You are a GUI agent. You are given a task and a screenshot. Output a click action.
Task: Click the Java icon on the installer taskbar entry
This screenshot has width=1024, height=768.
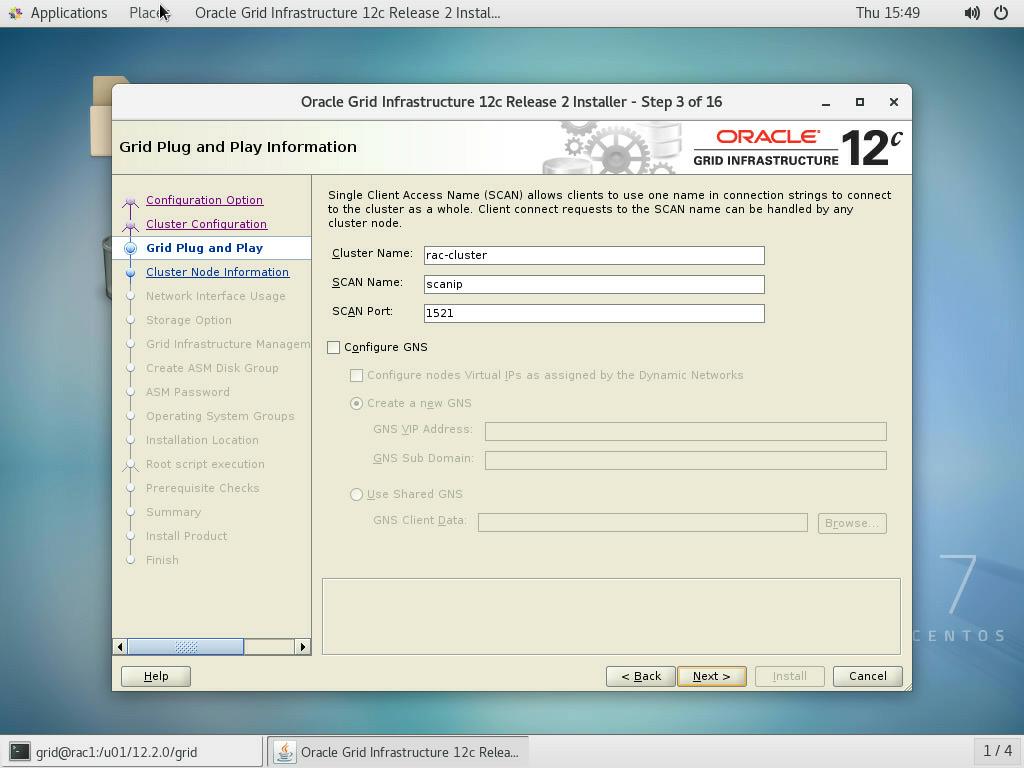click(x=283, y=751)
